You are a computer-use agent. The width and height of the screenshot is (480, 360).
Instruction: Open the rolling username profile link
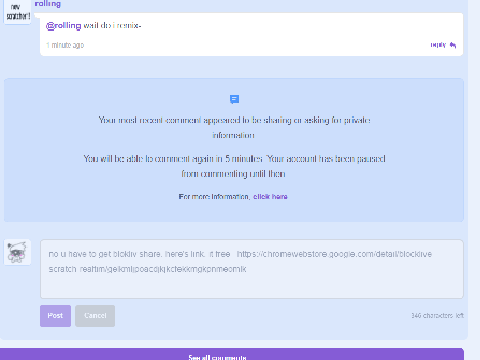coord(48,4)
